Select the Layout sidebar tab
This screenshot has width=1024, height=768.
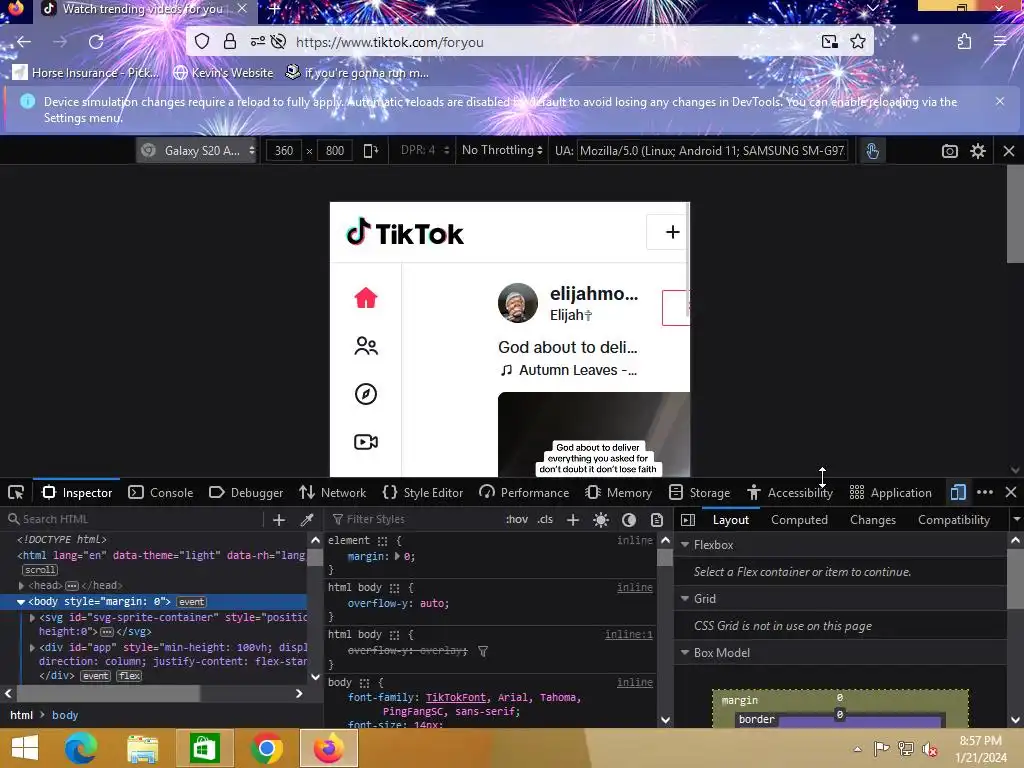730,520
